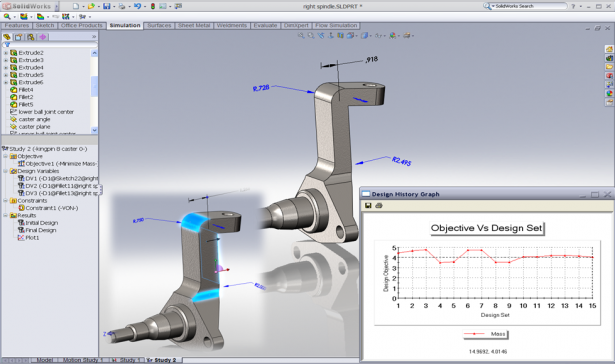Select Objective1 Minimize Mass item
The height and width of the screenshot is (364, 615).
coord(57,164)
